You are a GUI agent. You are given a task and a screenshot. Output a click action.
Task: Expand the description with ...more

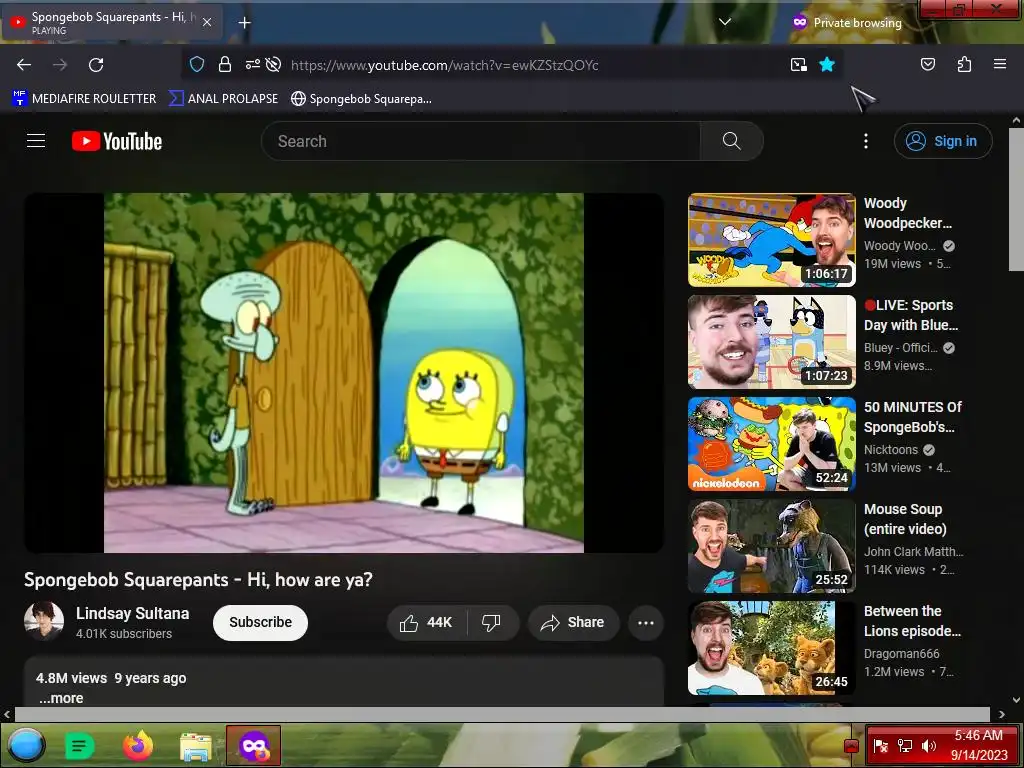click(61, 698)
